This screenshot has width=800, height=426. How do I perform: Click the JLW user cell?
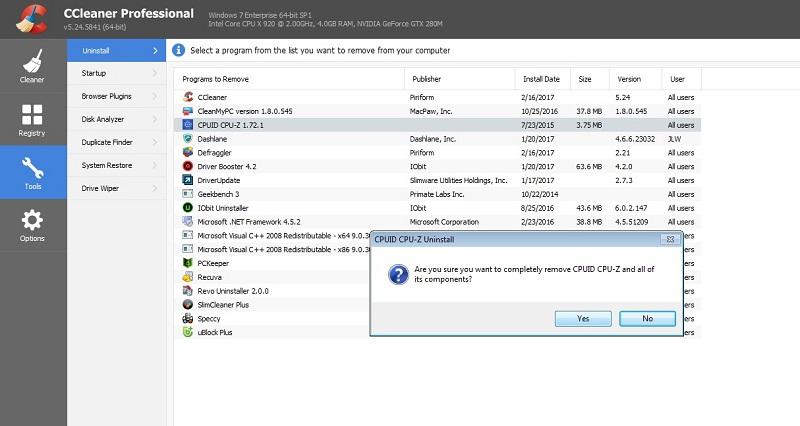coord(674,139)
